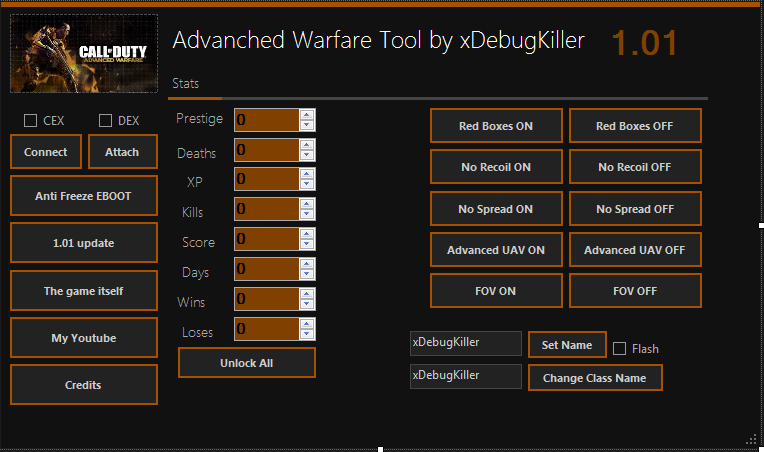Increase Score value with up arrow

tap(306, 235)
